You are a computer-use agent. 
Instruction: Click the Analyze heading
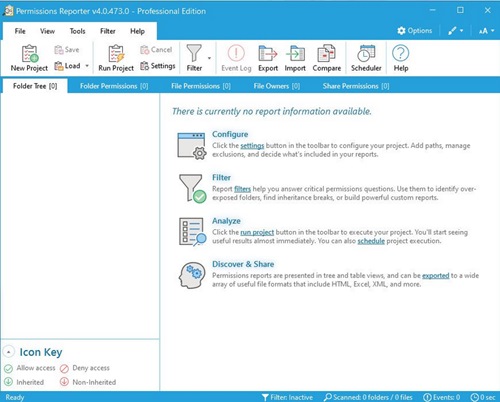(x=226, y=221)
